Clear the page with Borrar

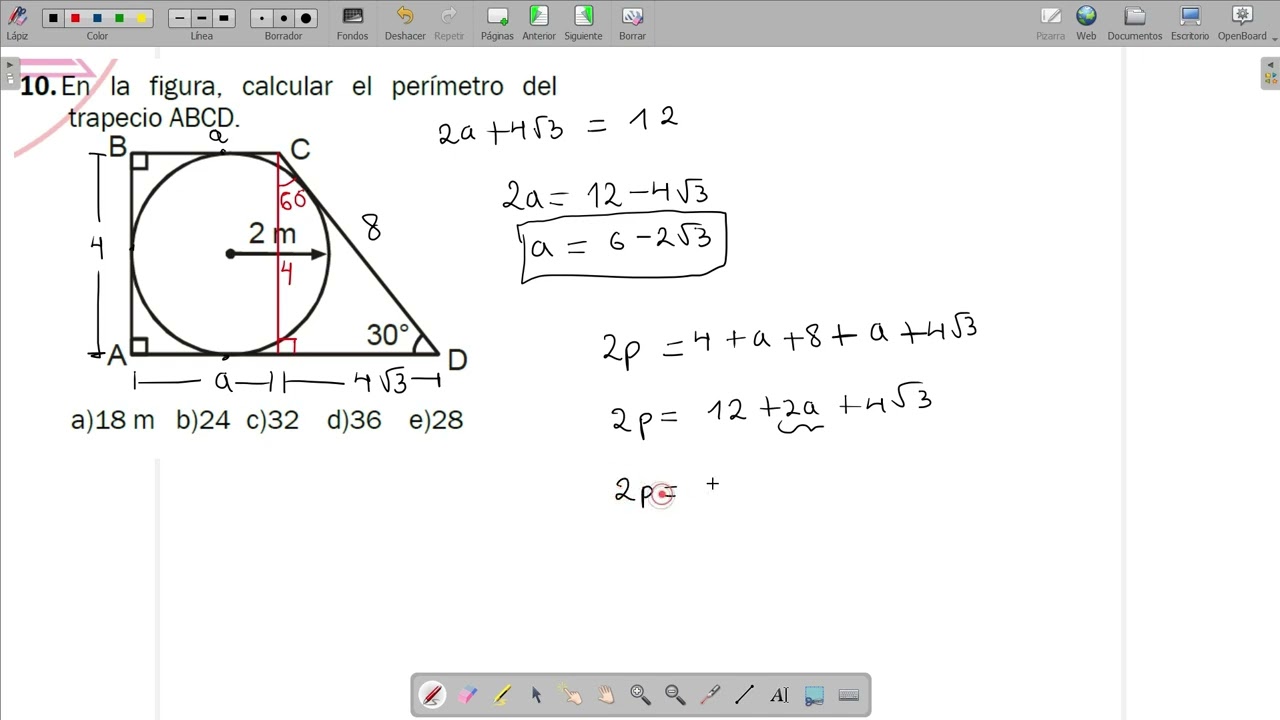(x=632, y=22)
